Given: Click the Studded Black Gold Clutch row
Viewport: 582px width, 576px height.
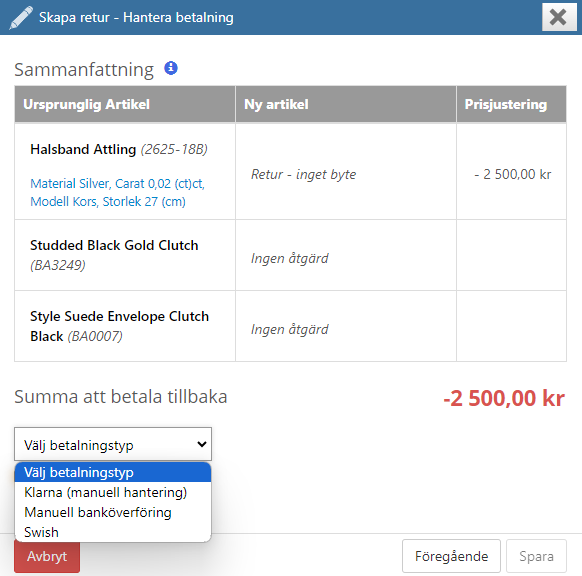Looking at the screenshot, I should [290, 255].
